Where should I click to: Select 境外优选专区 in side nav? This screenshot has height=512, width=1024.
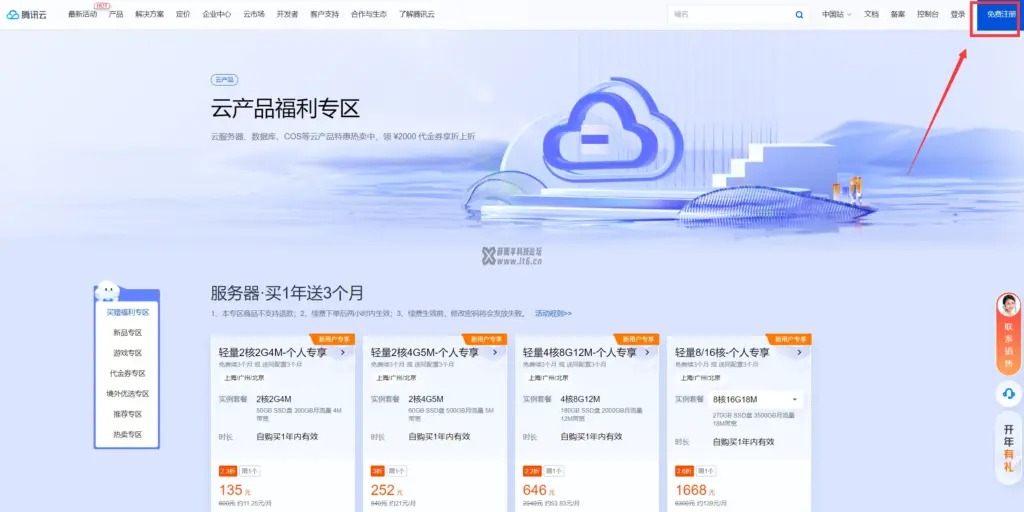tap(127, 394)
